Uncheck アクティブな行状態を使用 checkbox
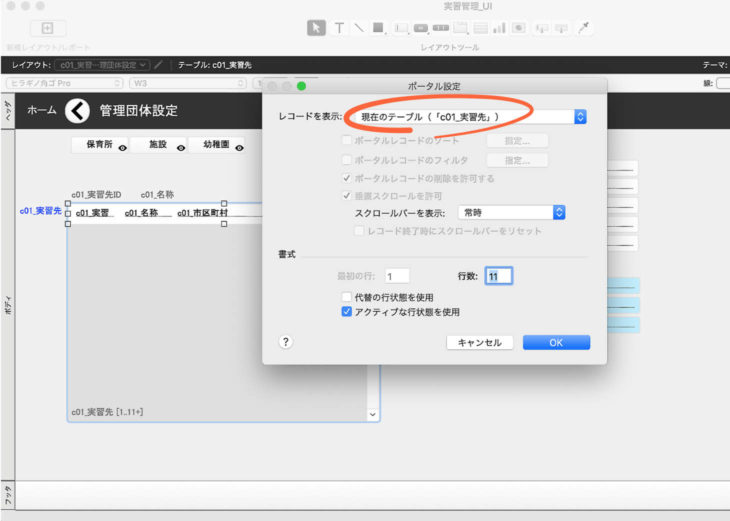Viewport: 730px width, 521px height. pos(347,312)
